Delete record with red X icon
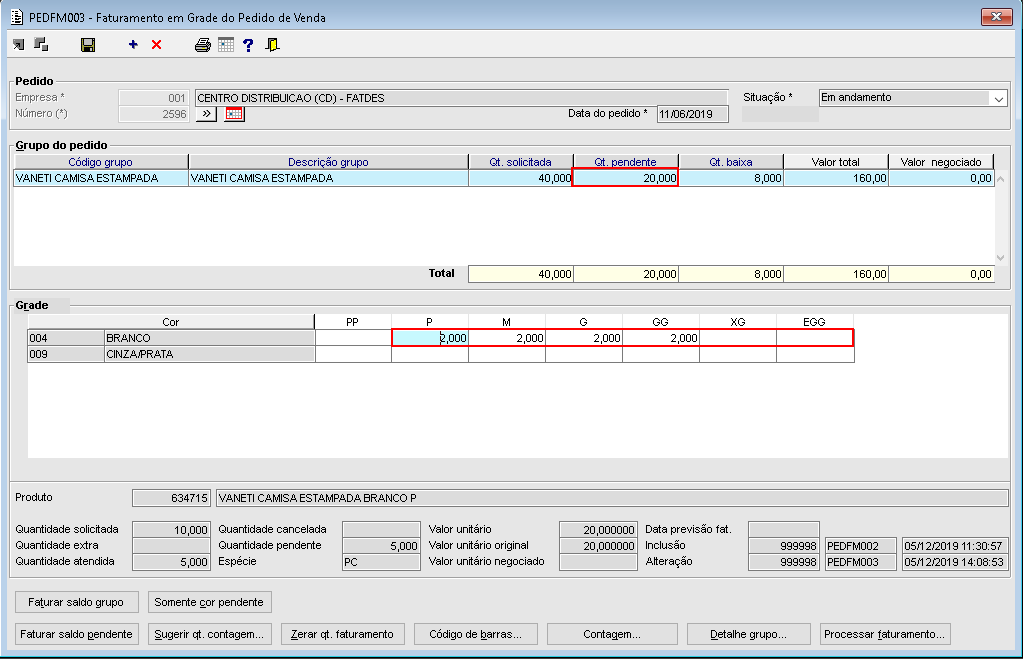The image size is (1023, 659). click(x=157, y=44)
